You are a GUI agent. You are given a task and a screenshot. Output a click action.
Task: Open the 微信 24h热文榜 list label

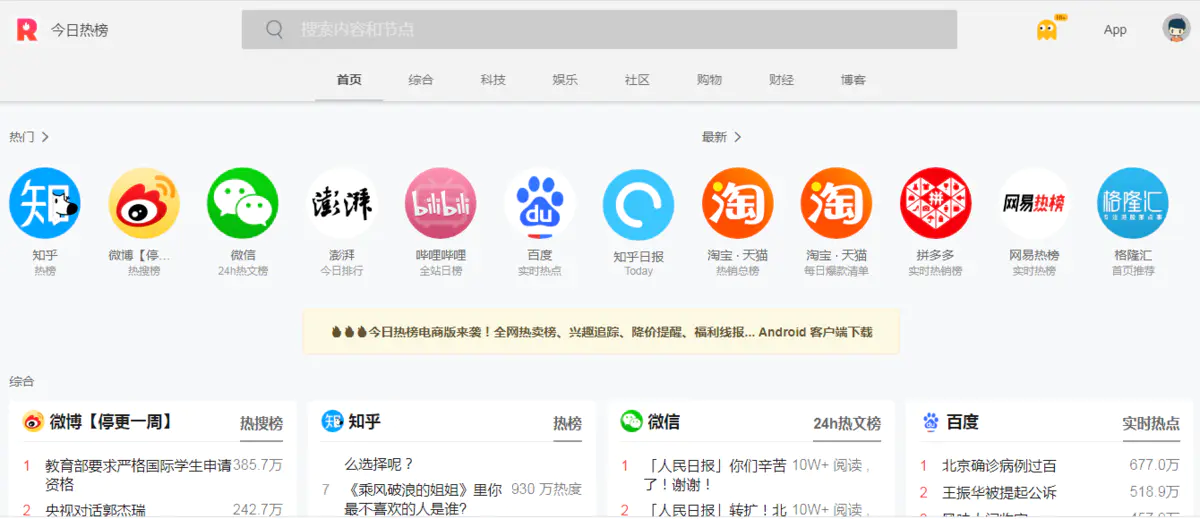coord(847,424)
